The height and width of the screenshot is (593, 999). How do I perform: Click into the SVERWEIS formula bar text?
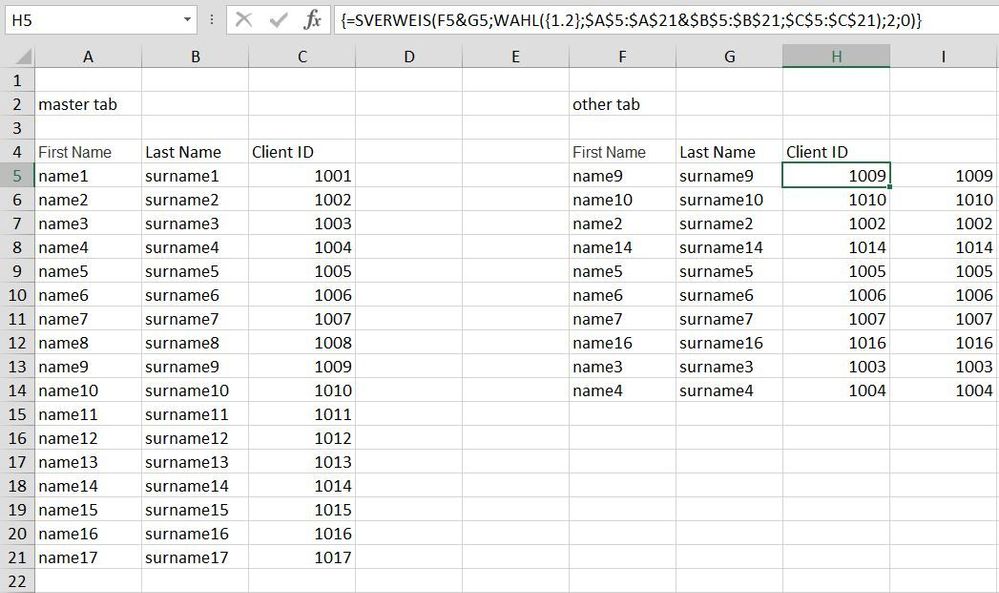coord(631,20)
